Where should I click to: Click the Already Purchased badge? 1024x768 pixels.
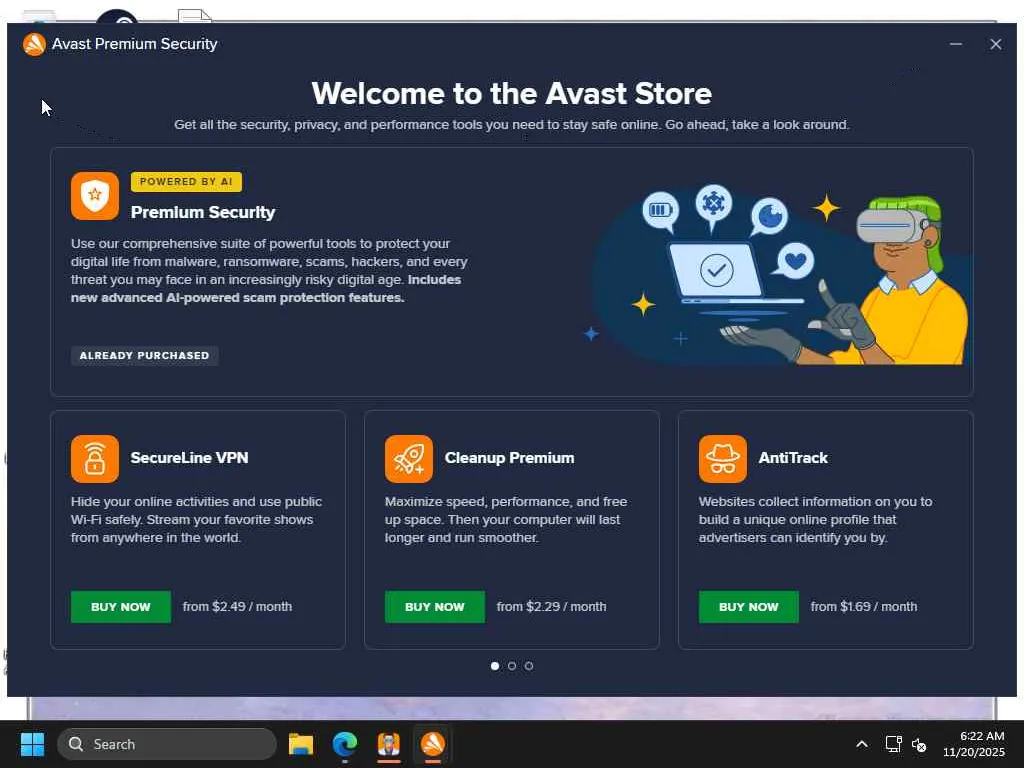[144, 355]
